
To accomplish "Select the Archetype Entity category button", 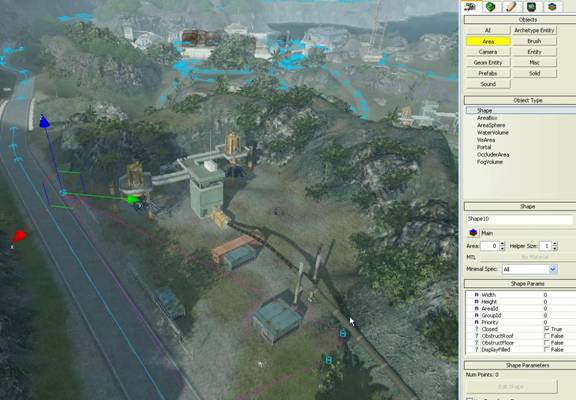I will click(x=534, y=30).
